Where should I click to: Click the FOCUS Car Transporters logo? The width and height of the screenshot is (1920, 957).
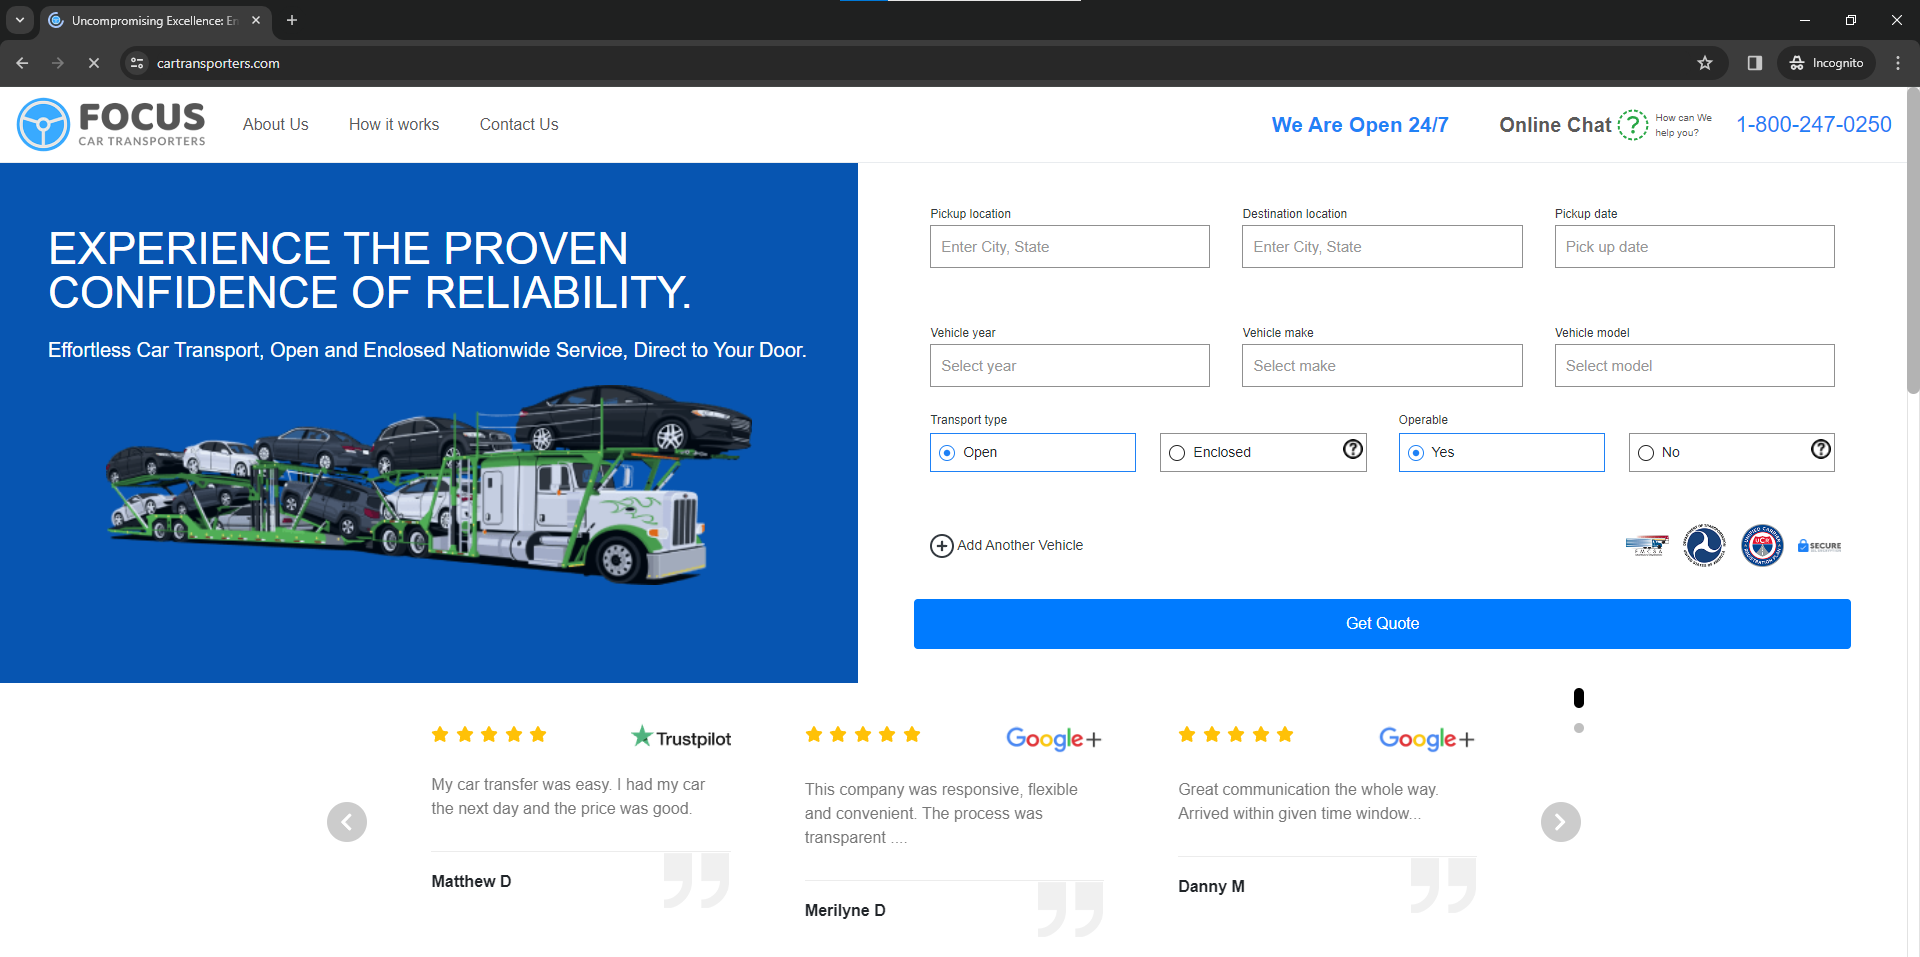coord(110,123)
